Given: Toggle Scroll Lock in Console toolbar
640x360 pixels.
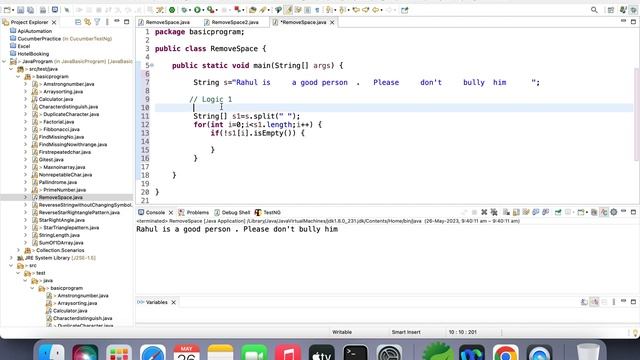Looking at the screenshot, I should click(516, 212).
